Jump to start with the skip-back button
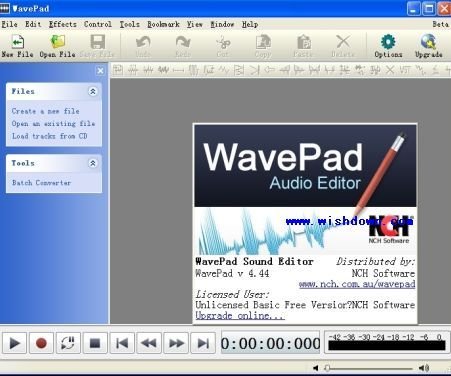Screen dimensions: 451x376 point(122,343)
